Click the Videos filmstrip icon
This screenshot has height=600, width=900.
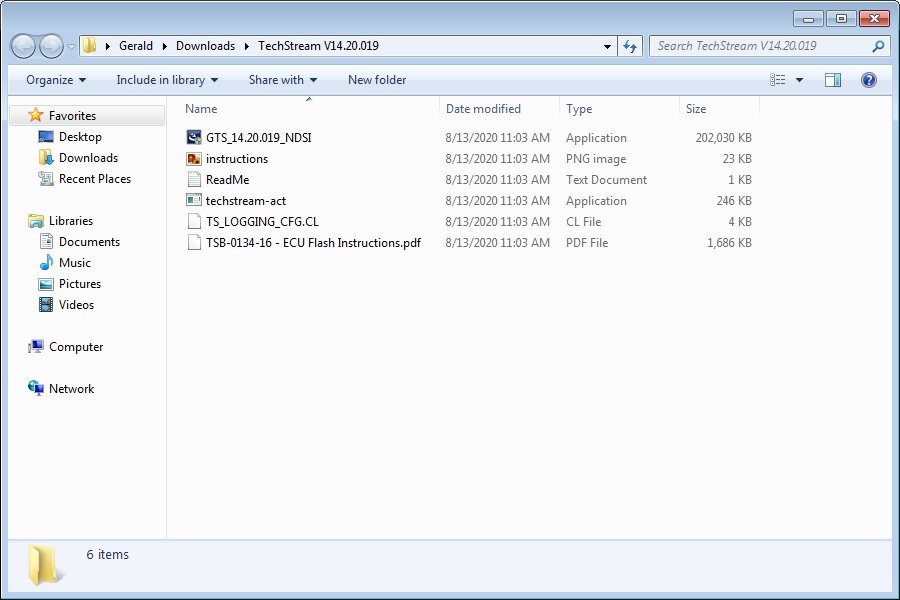(46, 304)
